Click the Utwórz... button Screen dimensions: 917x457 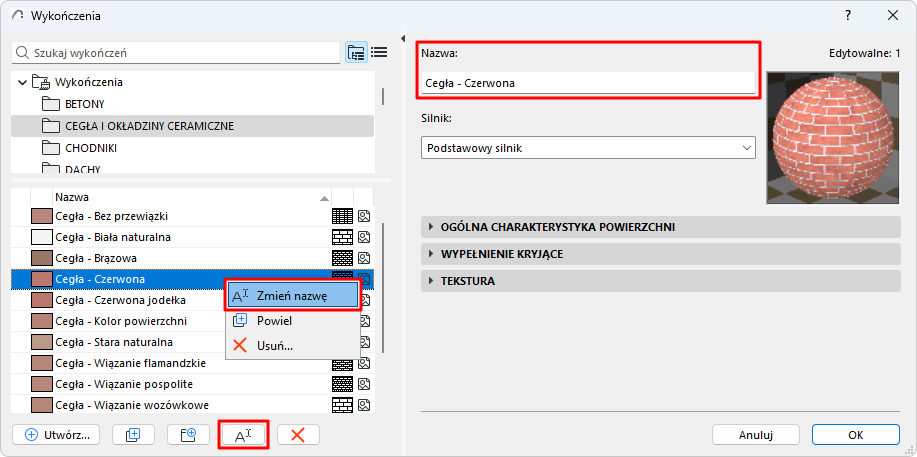coord(57,435)
